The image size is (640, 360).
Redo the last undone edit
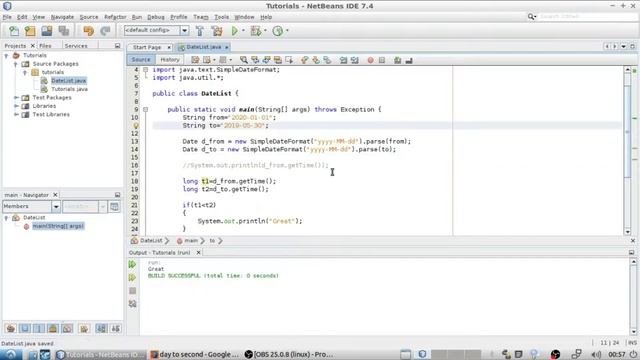tap(105, 31)
